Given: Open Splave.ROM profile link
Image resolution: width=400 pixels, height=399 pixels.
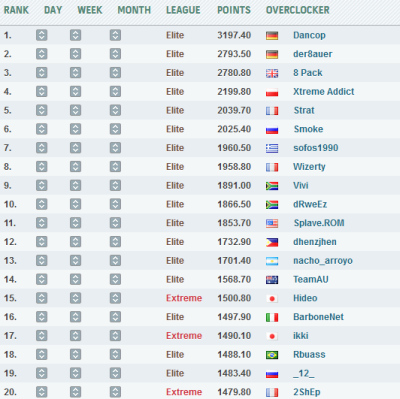Looking at the screenshot, I should tap(319, 223).
